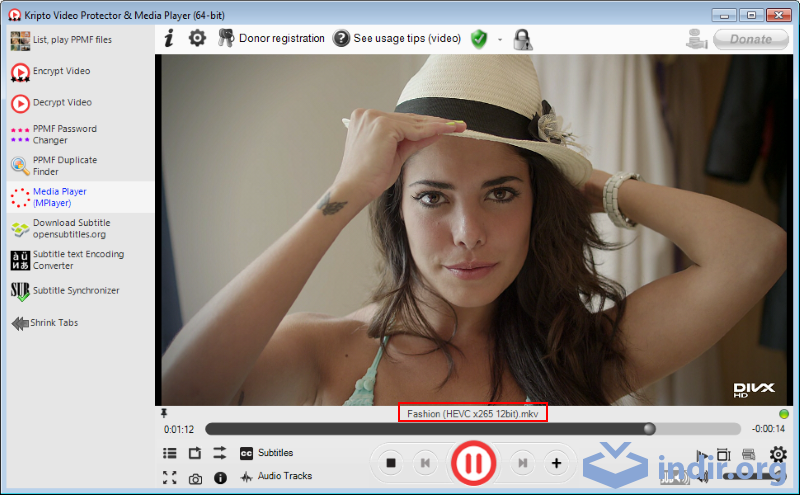Go to previous track
The width and height of the screenshot is (800, 495).
coord(424,463)
